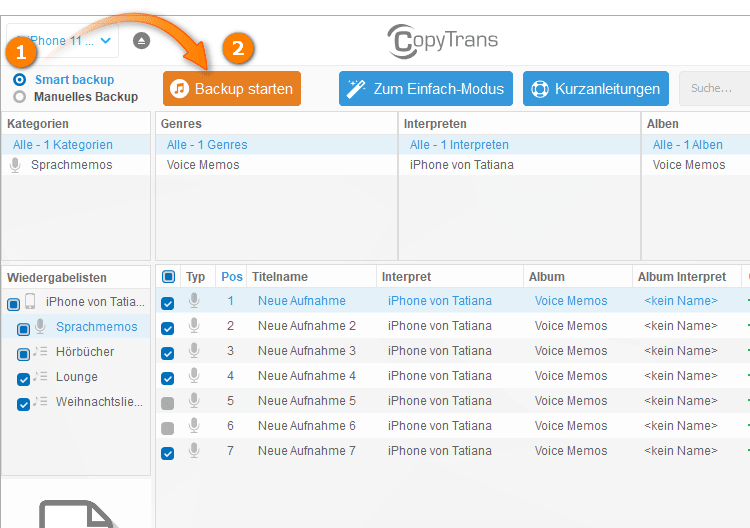
Task: Click microphone icon in Neue Aufnahme 1 row
Action: pyautogui.click(x=194, y=300)
